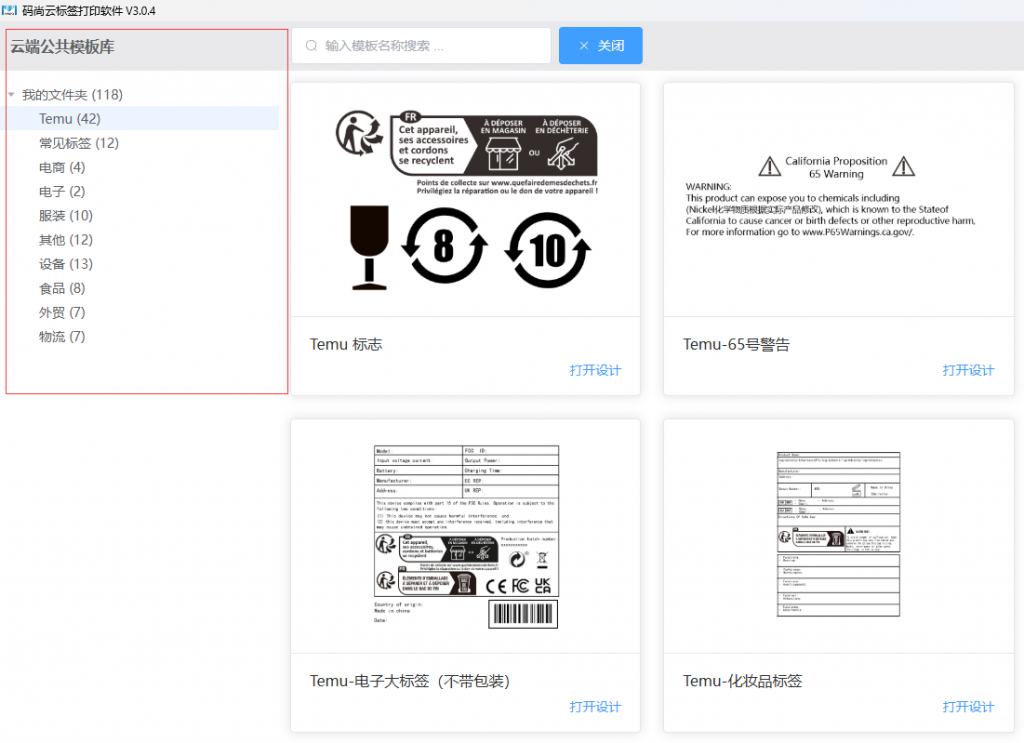
Task: Open the 其他 (12) category
Action: pos(66,240)
